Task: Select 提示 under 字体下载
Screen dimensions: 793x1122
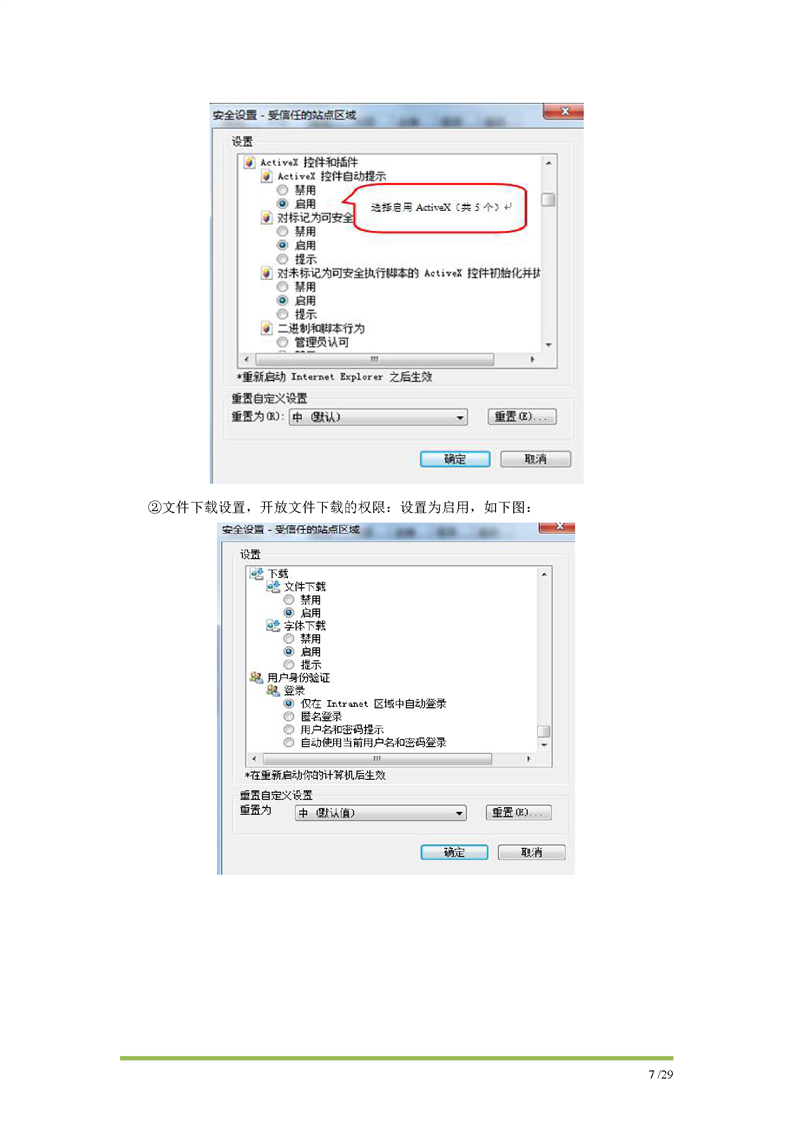Action: tap(289, 665)
